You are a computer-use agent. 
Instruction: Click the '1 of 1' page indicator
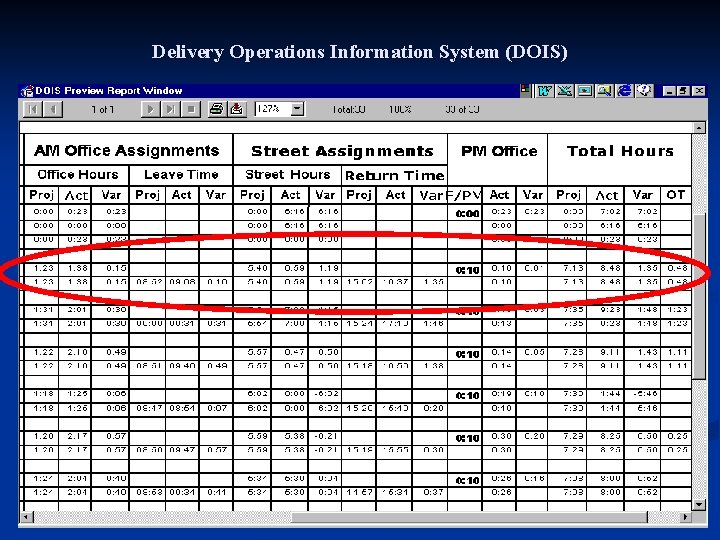click(x=102, y=109)
